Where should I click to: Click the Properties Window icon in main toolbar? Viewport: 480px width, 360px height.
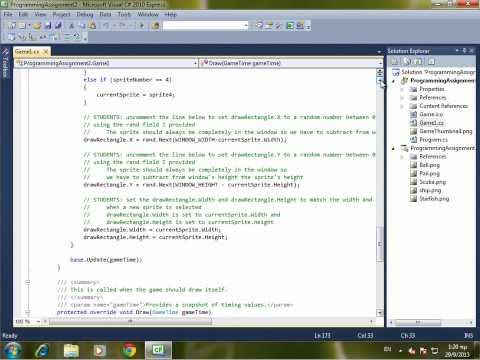[269, 25]
